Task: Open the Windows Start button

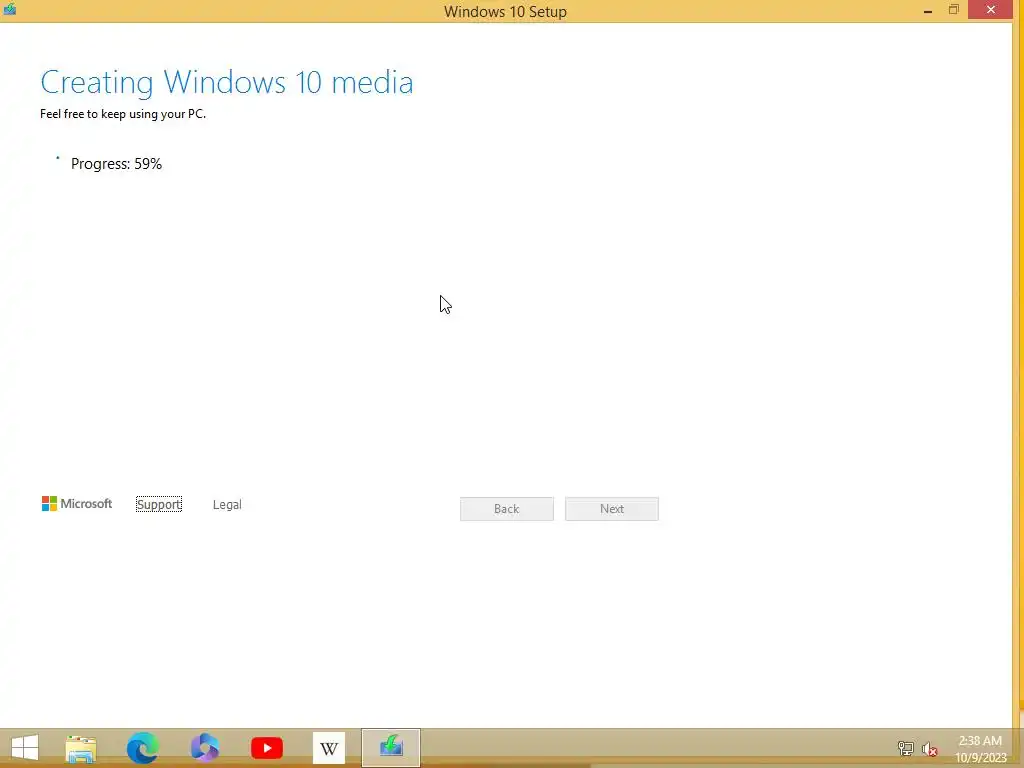Action: [25, 748]
